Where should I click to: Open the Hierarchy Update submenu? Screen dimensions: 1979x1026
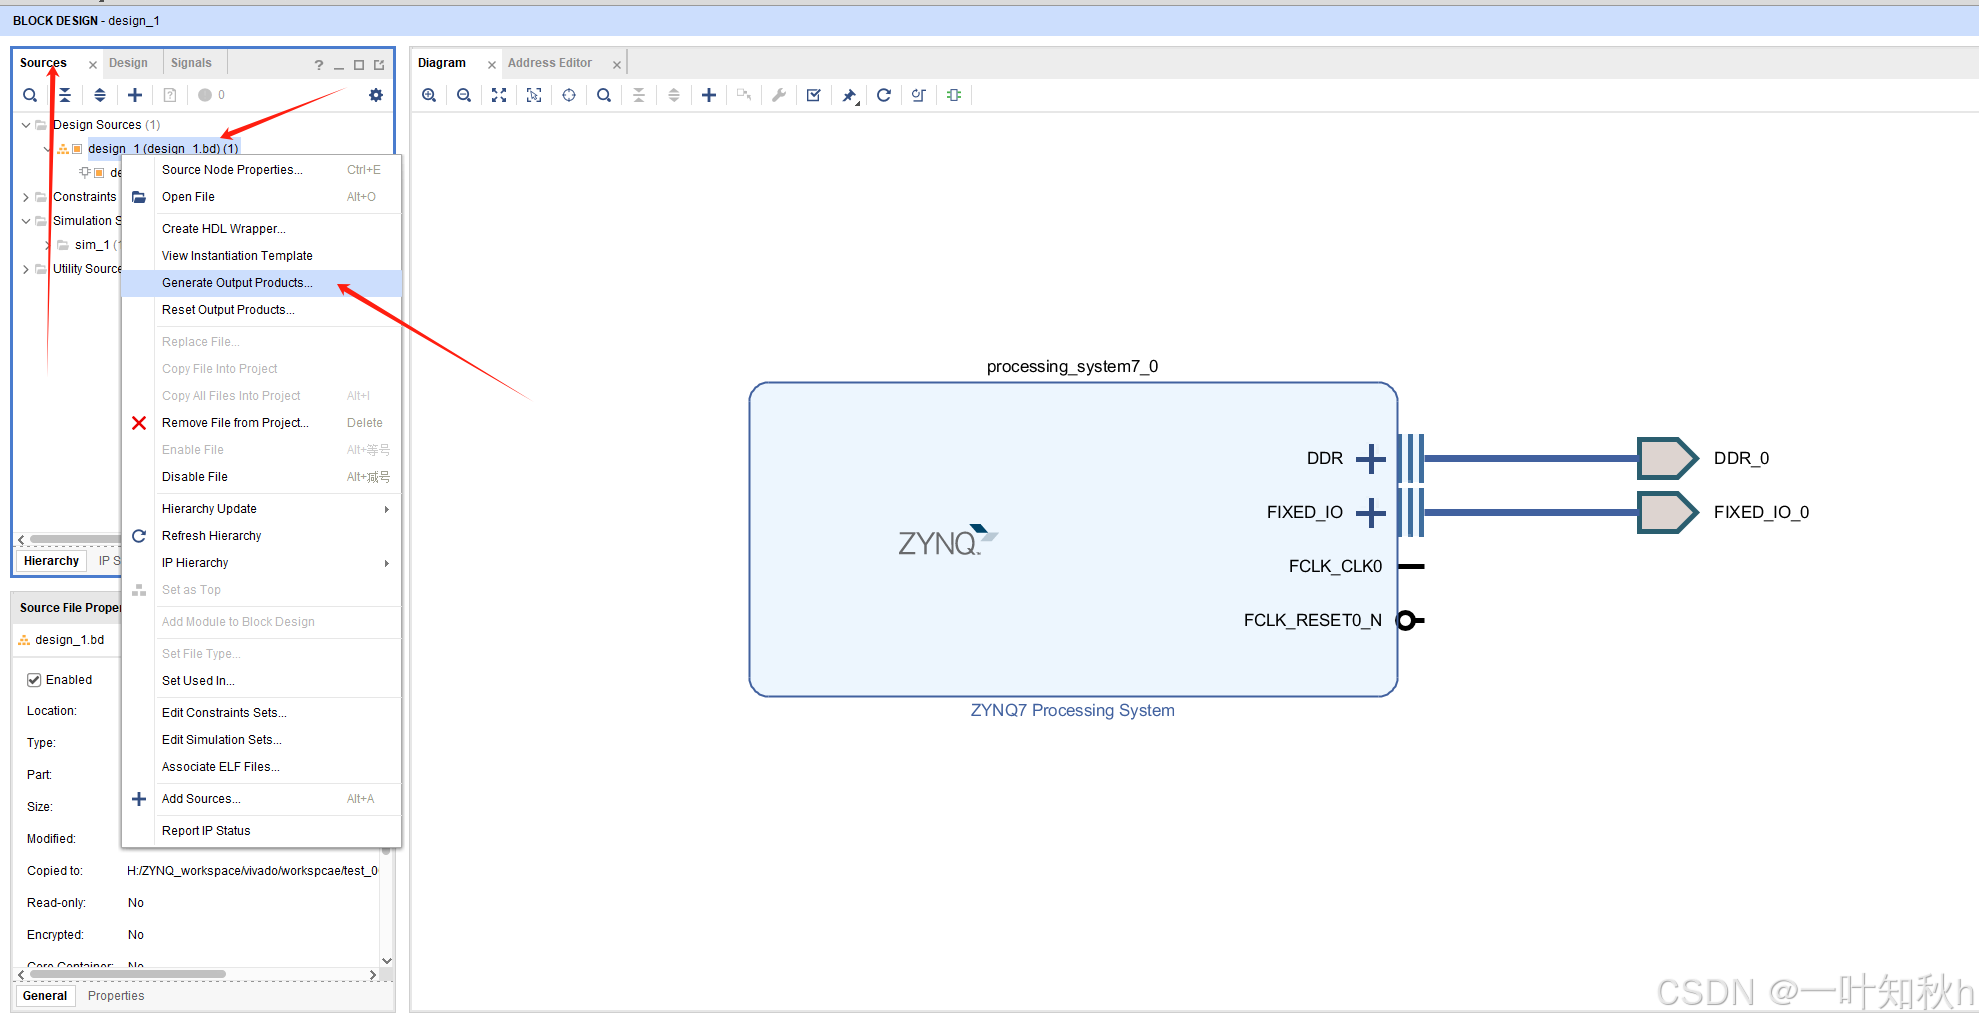click(x=261, y=509)
